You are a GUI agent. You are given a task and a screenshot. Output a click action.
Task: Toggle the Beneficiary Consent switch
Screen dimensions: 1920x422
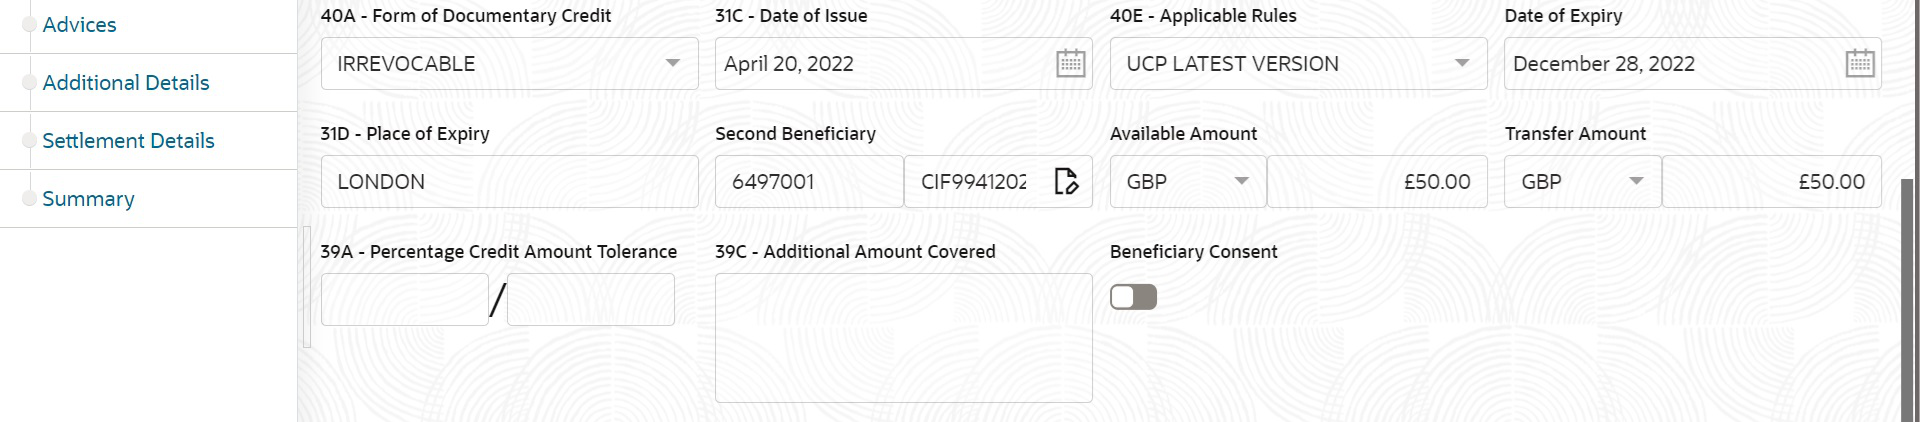pos(1133,297)
